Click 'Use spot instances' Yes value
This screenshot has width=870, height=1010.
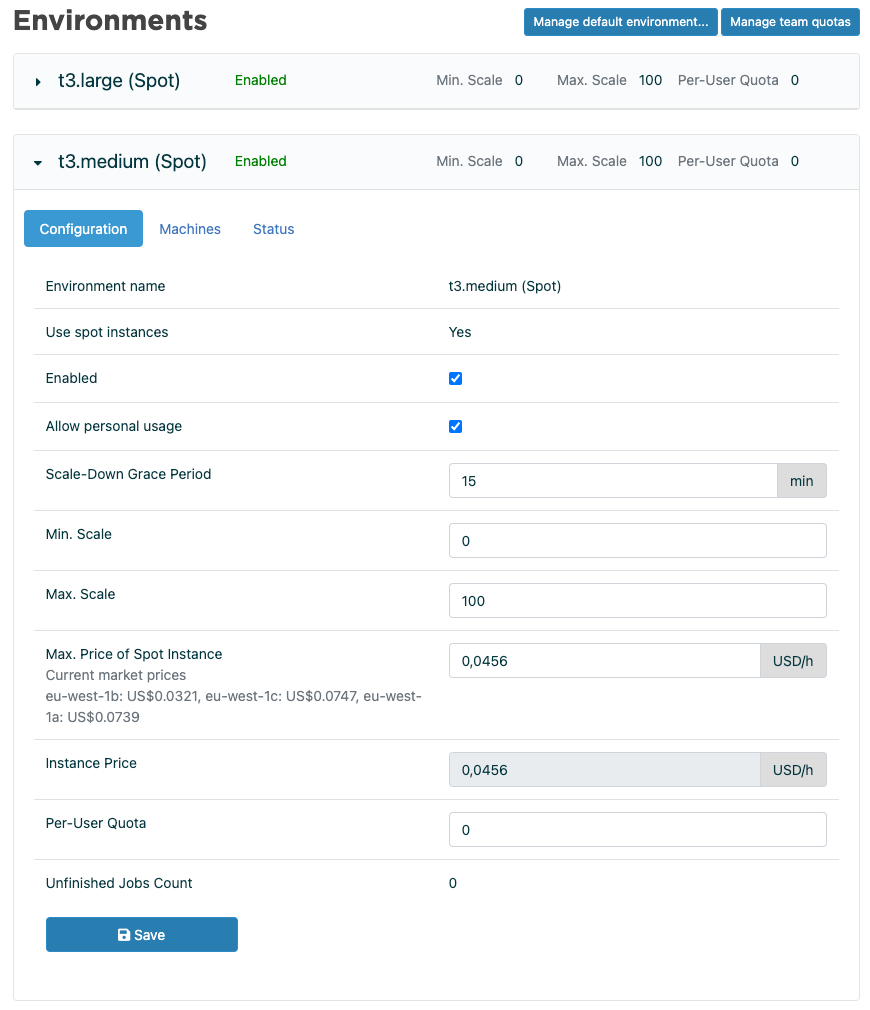[460, 332]
